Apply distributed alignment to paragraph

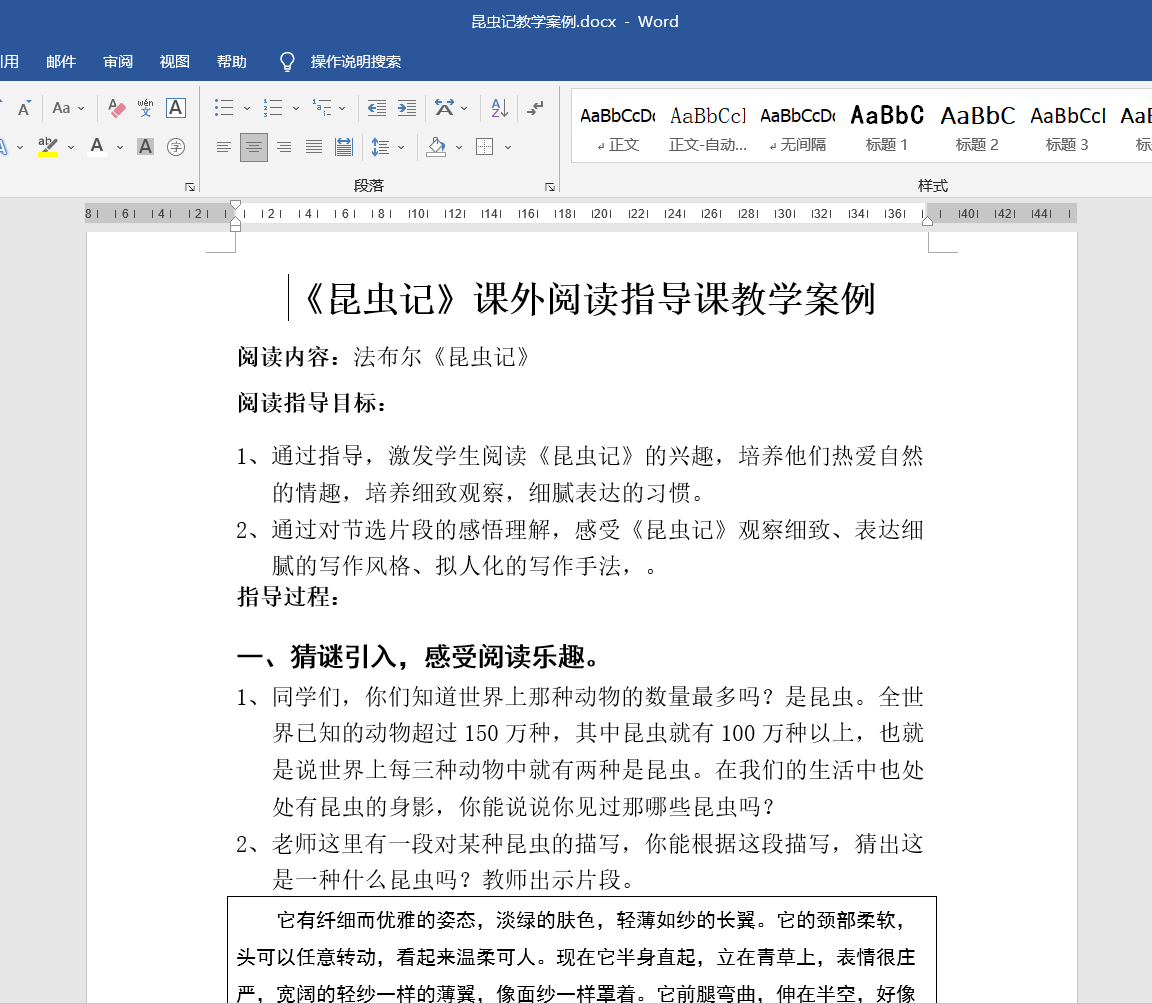point(344,147)
